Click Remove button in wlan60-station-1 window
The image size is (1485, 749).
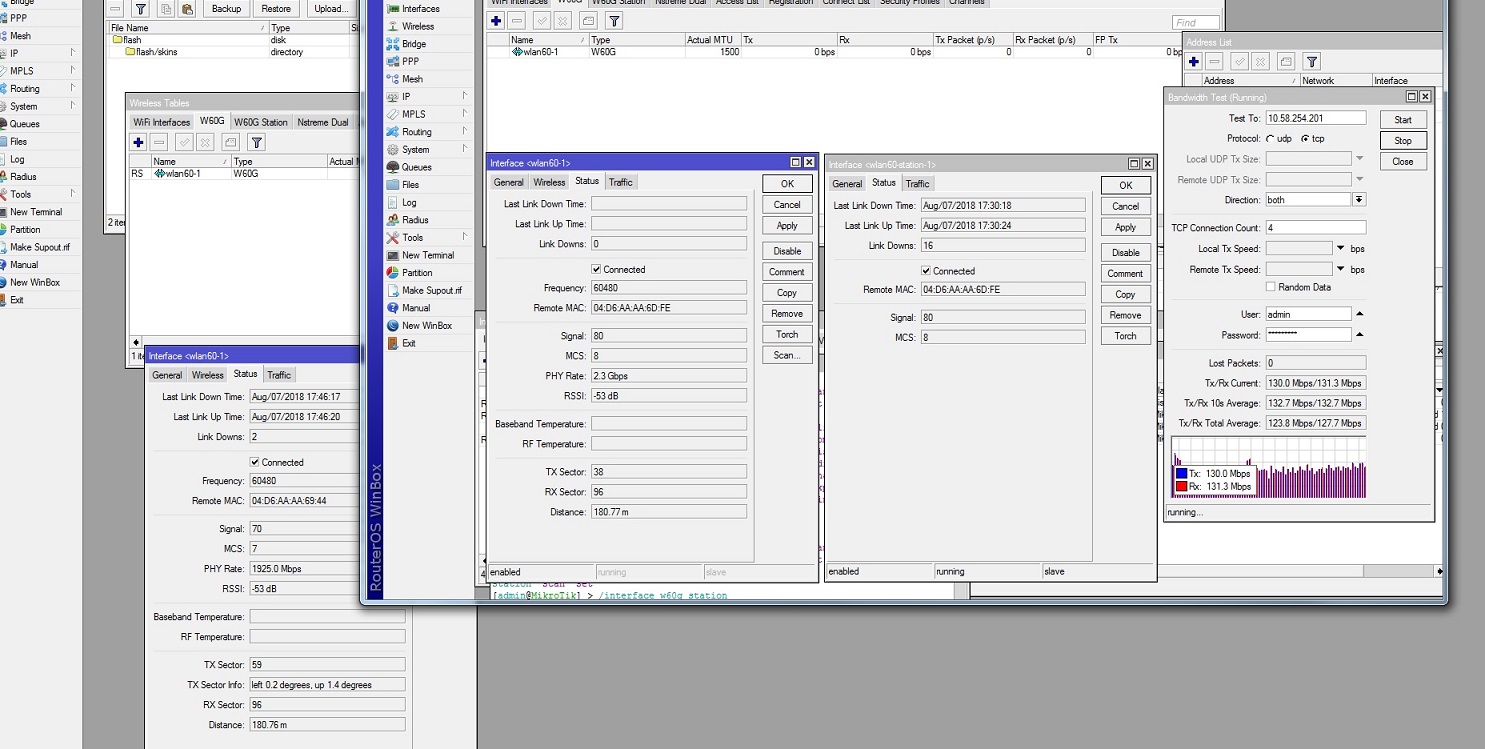(x=1125, y=315)
